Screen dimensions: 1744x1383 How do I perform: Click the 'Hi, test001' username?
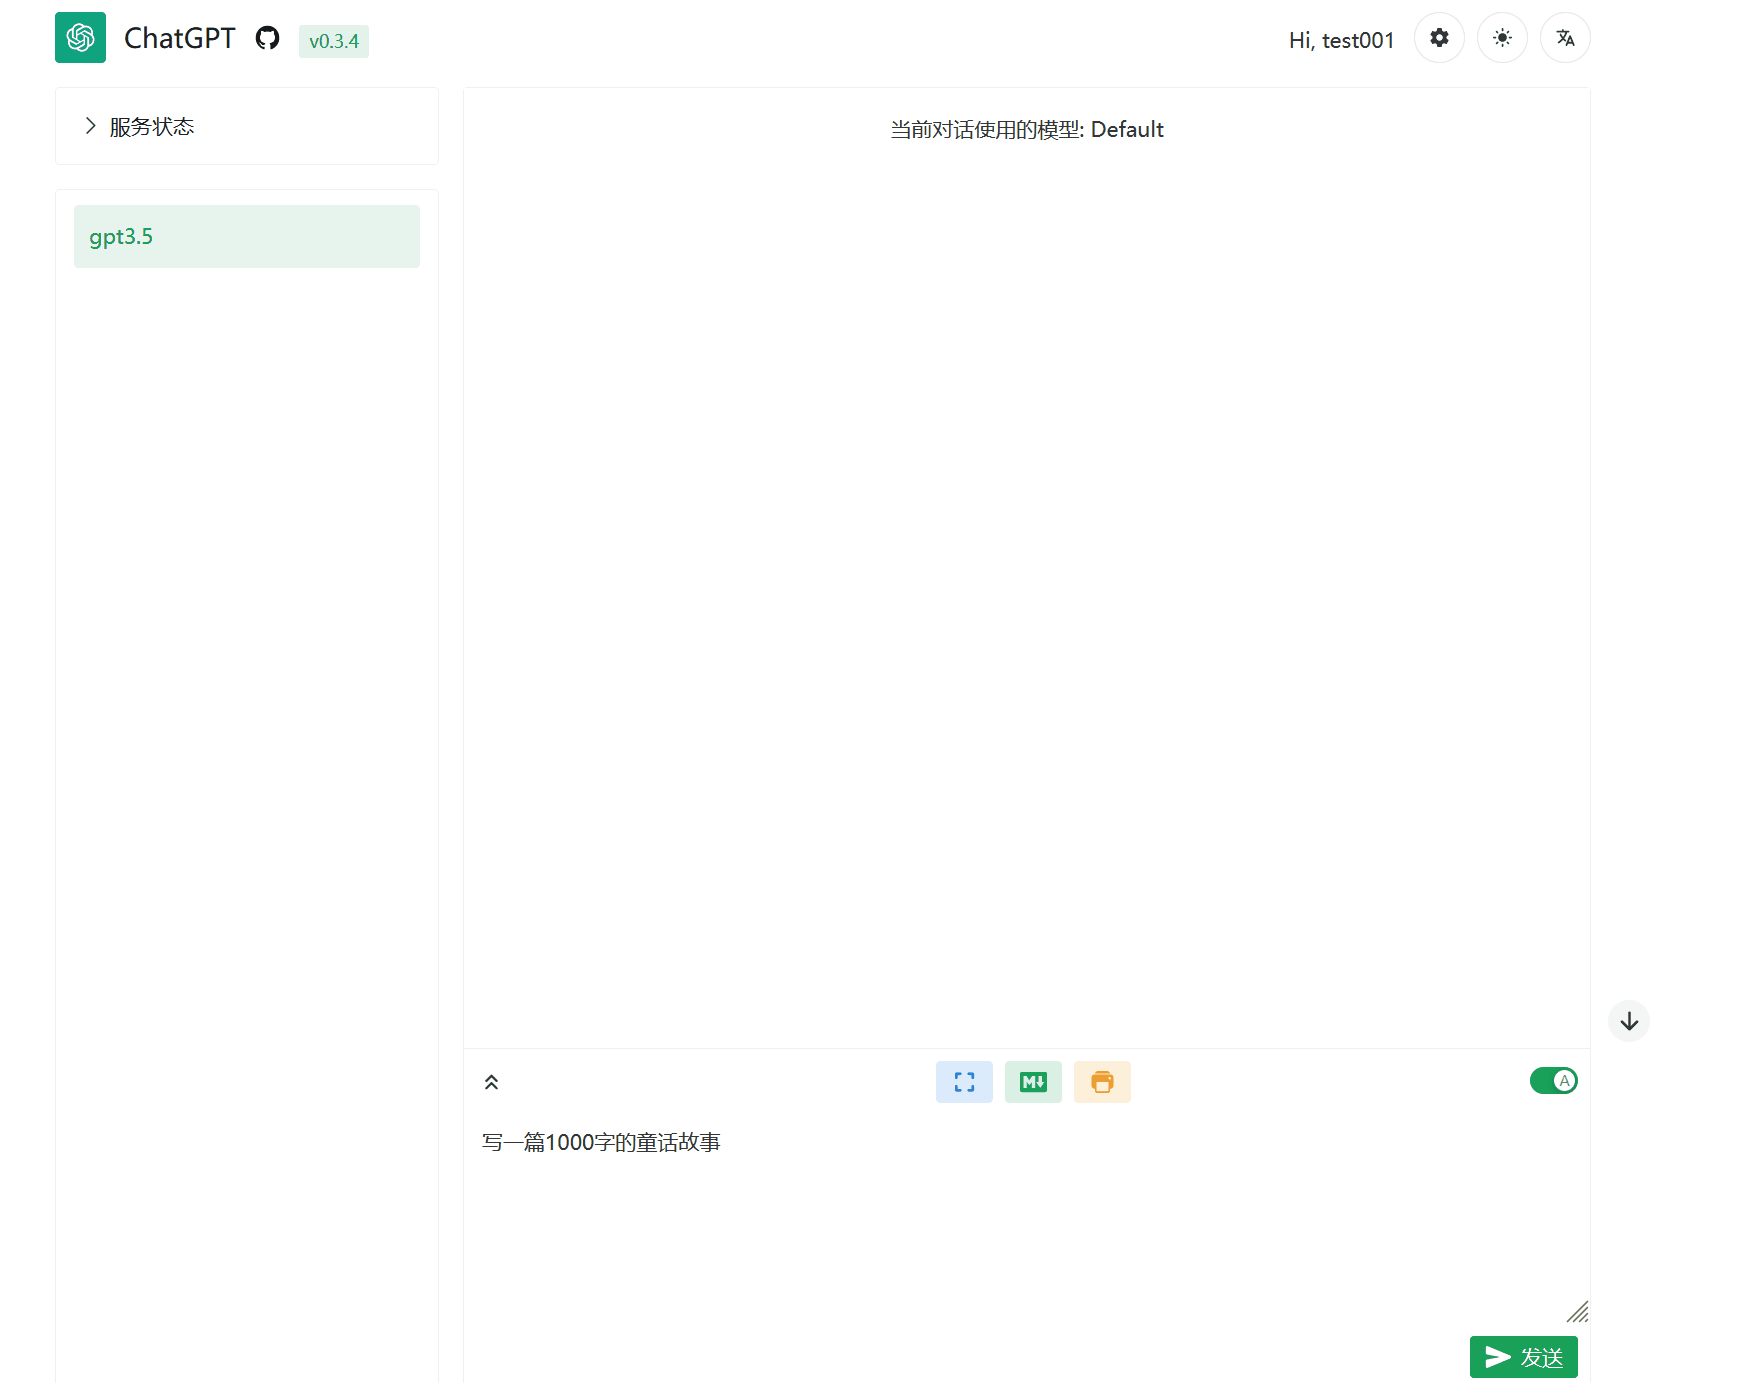pos(1340,40)
